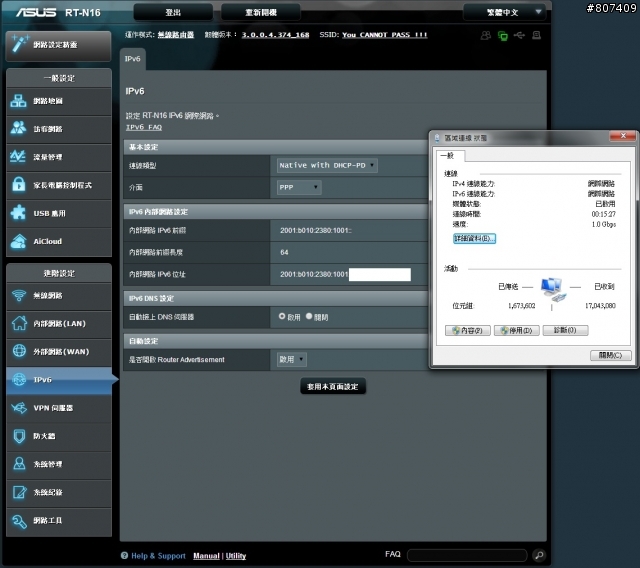The height and width of the screenshot is (568, 640).
Task: Click the prefix length value 64
Action: click(x=284, y=253)
